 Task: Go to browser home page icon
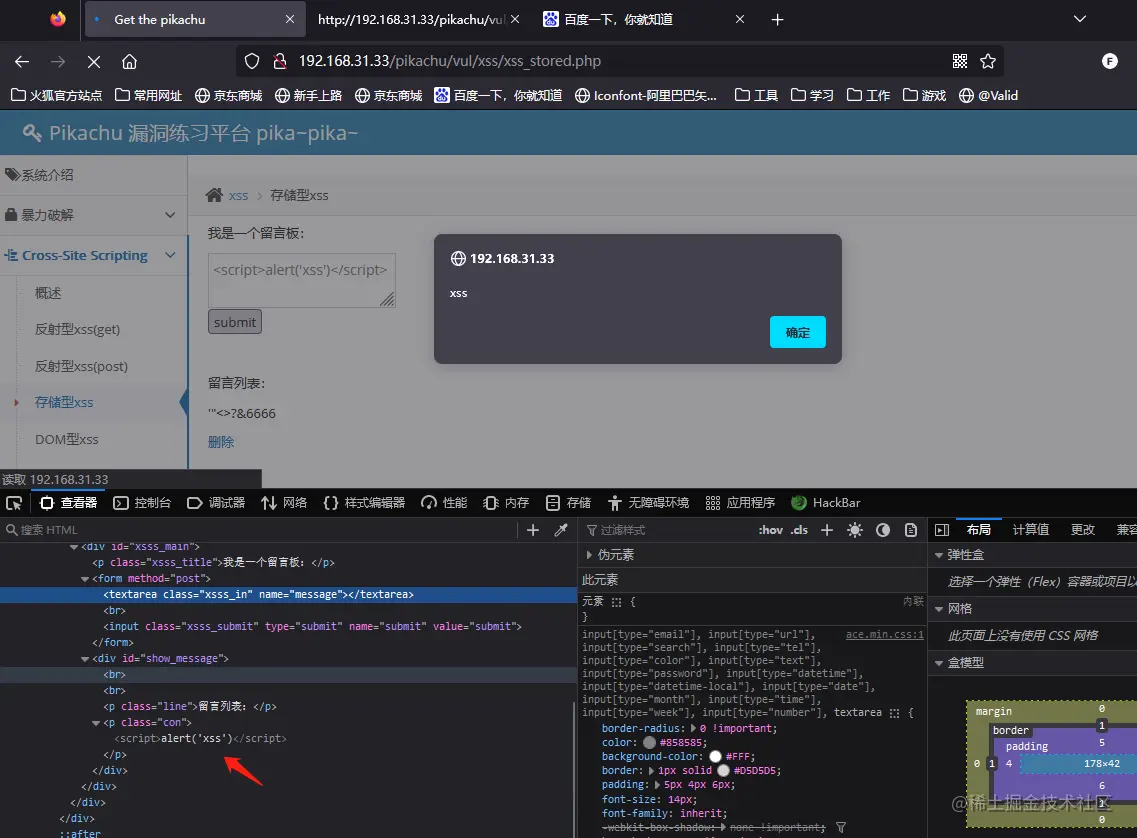[x=129, y=62]
